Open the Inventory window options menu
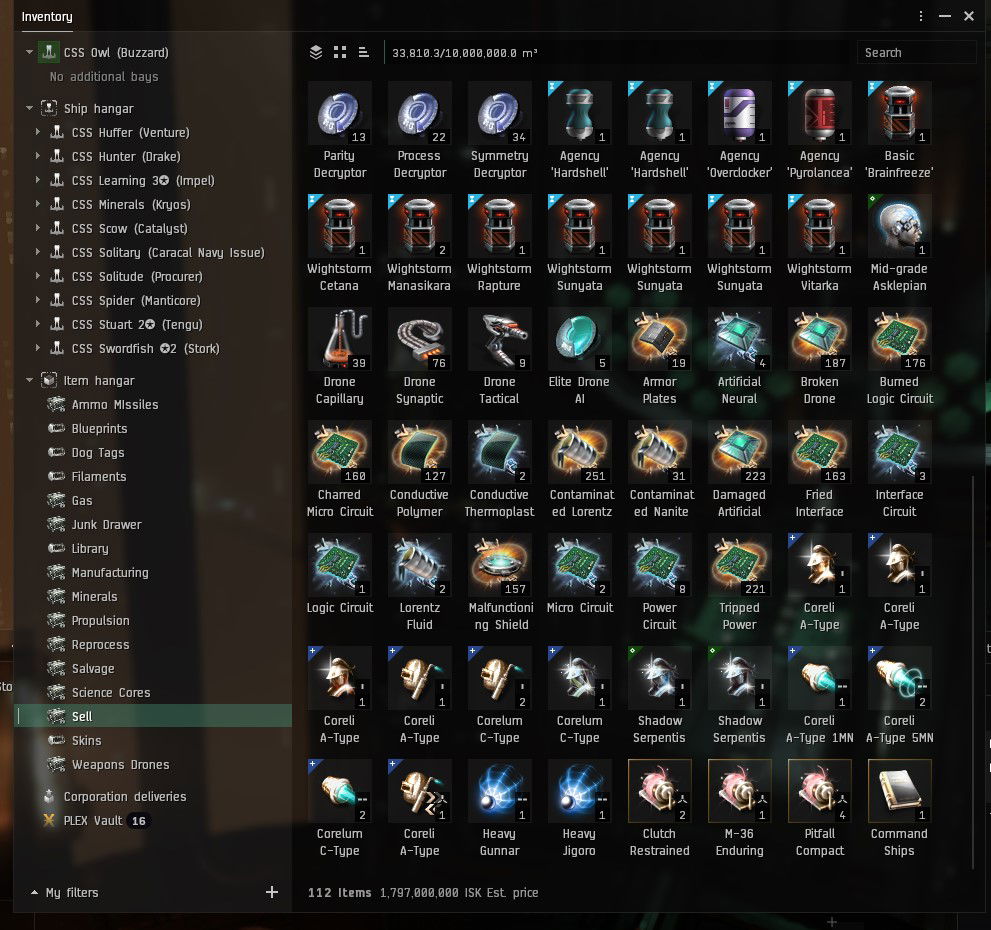The width and height of the screenshot is (991, 930). point(921,16)
